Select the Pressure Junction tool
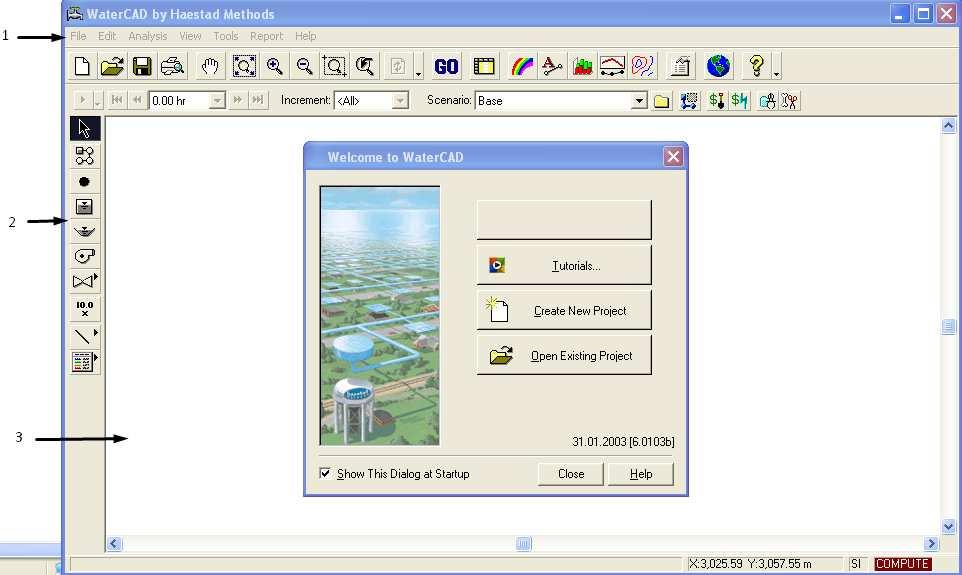The image size is (962, 575). [85, 182]
